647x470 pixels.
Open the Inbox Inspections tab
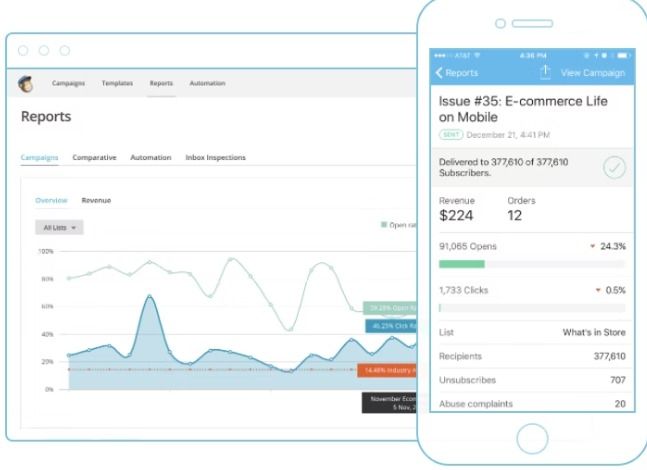215,158
